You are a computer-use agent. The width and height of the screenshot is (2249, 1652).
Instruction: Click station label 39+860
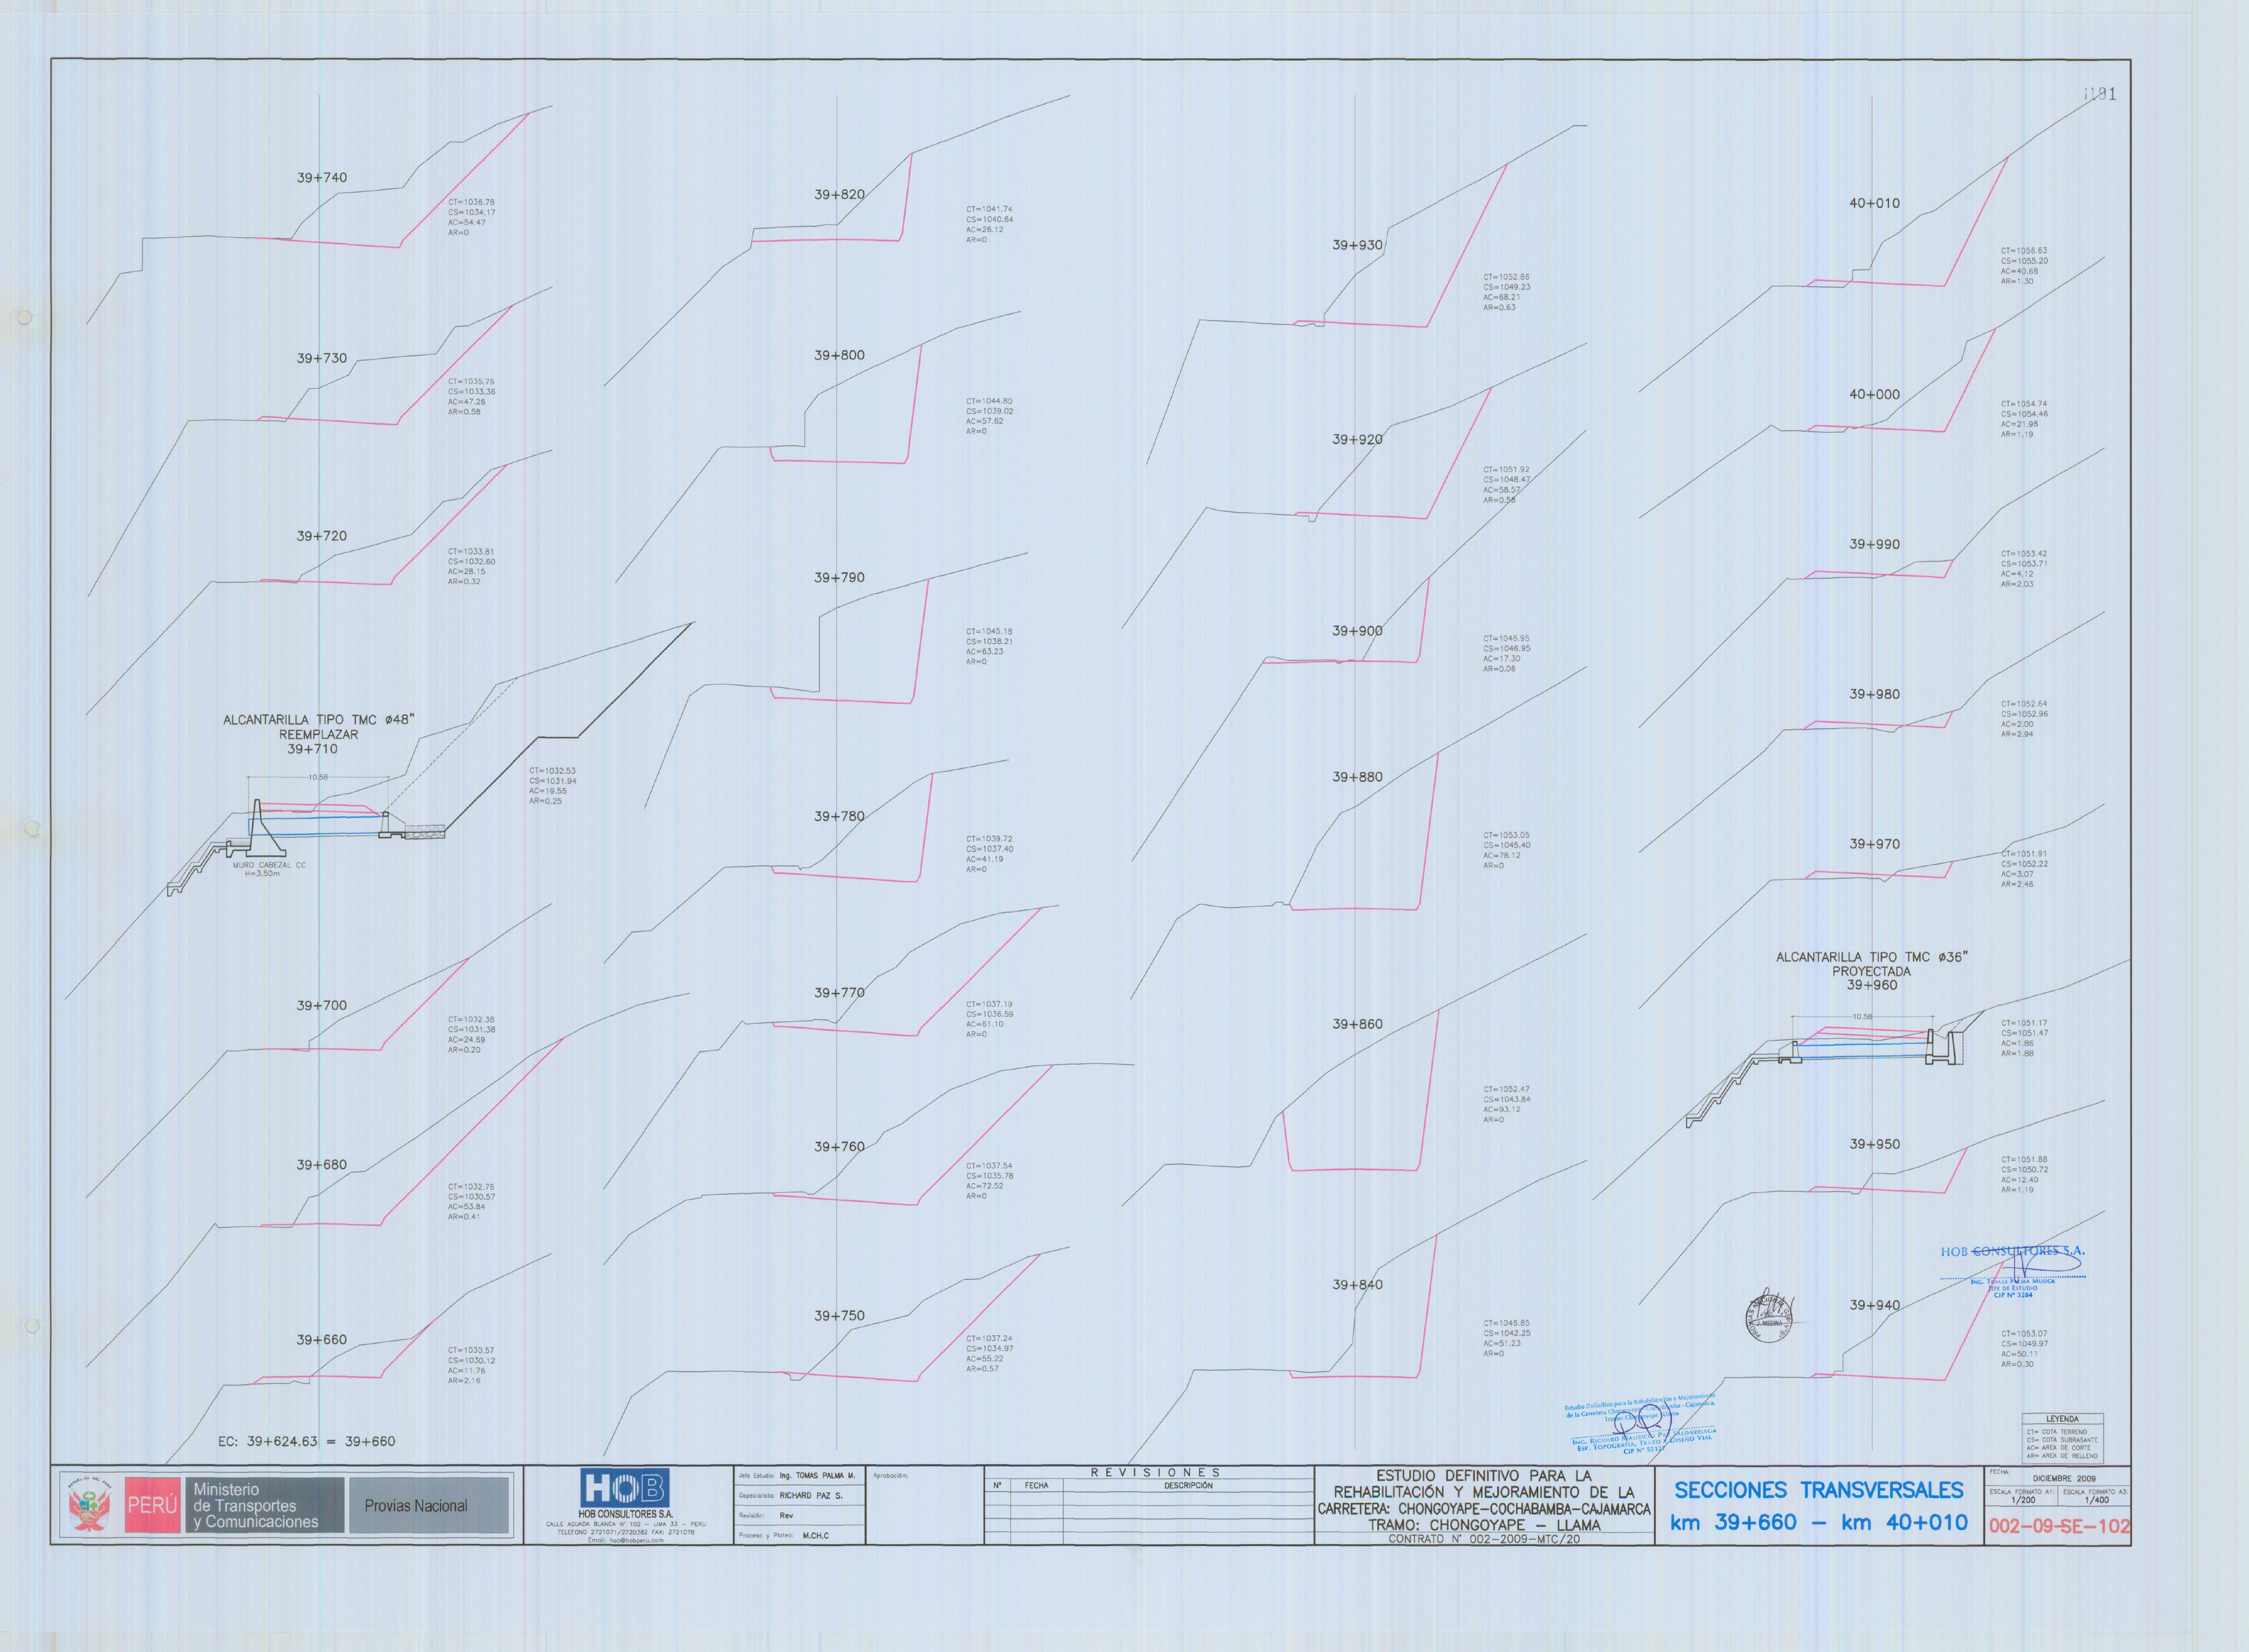[1357, 1024]
